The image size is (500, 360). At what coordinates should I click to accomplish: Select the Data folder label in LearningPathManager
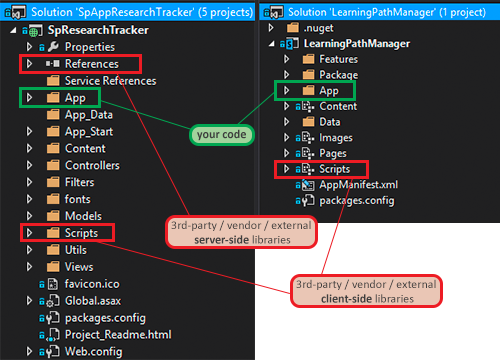click(x=330, y=122)
